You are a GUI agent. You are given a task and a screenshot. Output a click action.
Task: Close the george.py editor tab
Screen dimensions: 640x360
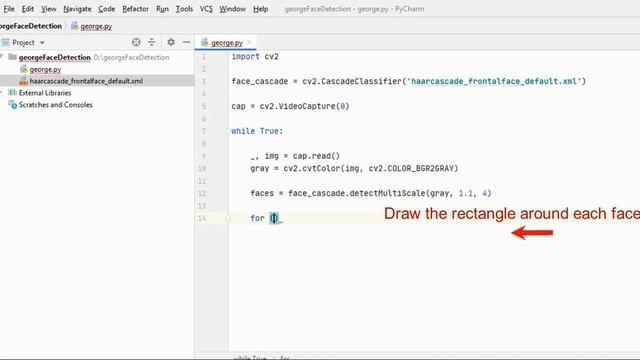coord(249,42)
